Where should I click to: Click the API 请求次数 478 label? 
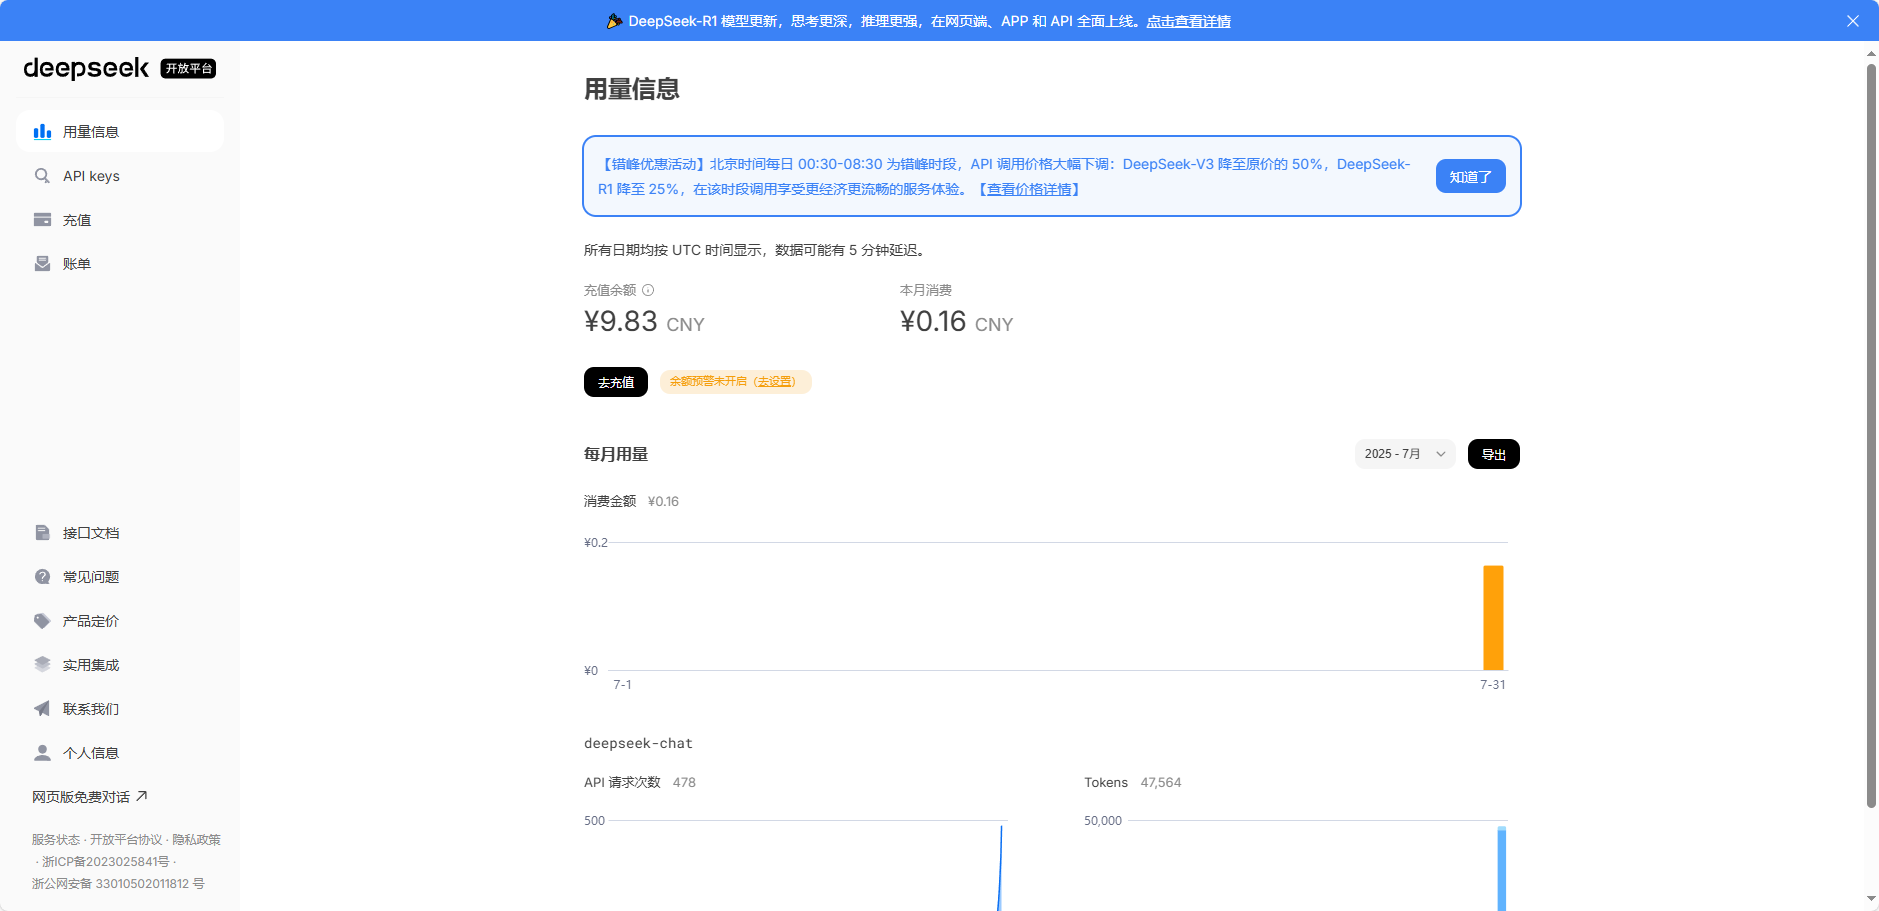[x=640, y=782]
